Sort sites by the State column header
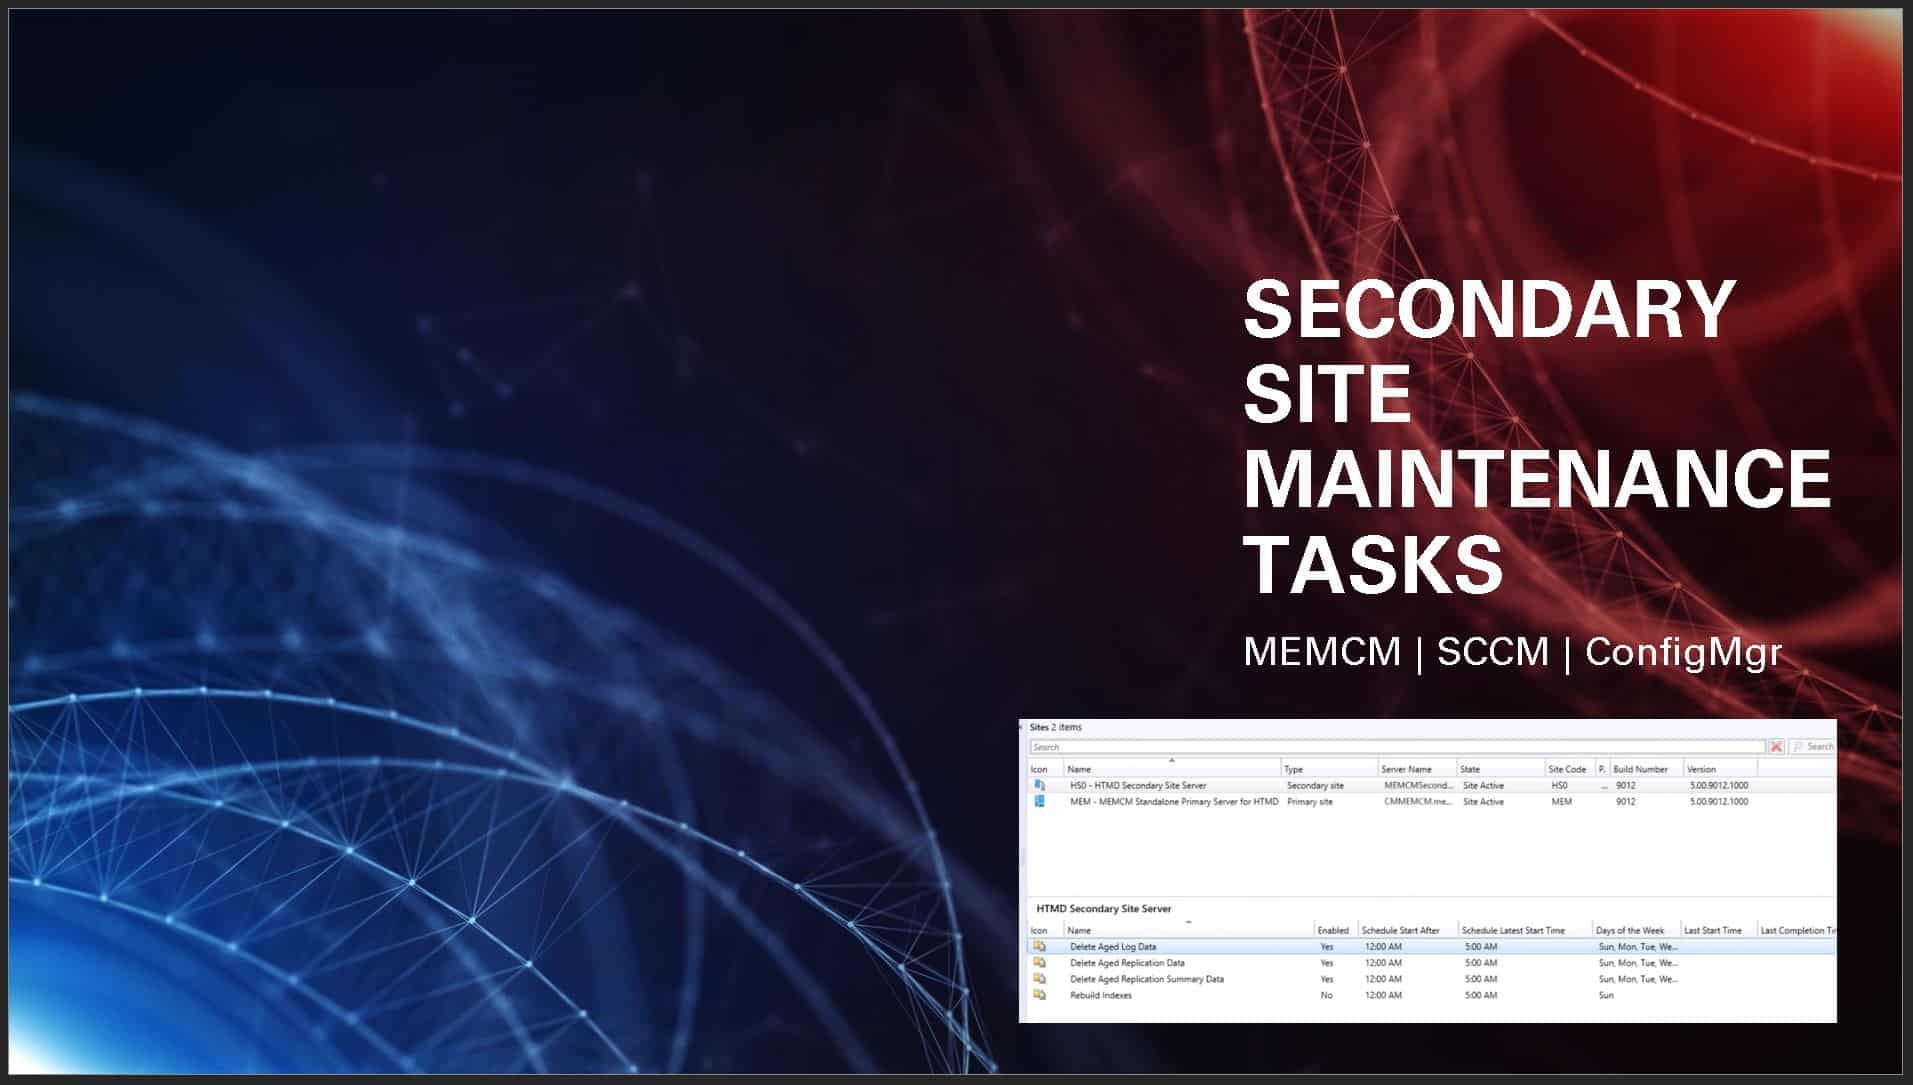This screenshot has height=1085, width=1913. click(1500, 769)
